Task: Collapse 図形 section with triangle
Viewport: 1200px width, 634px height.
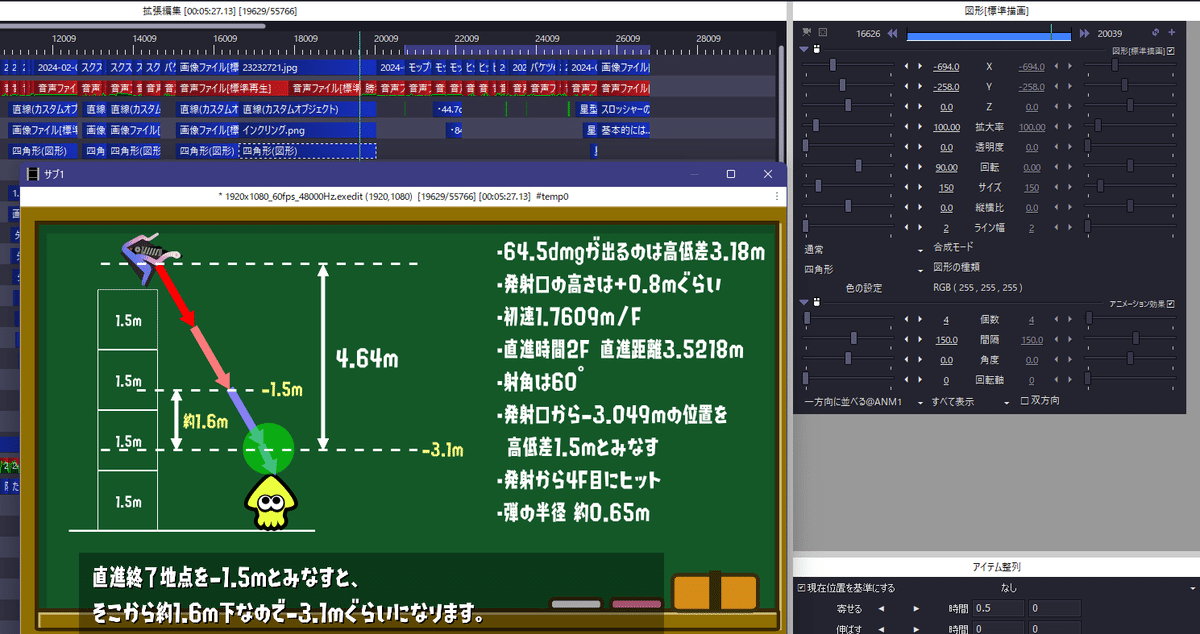Action: [804, 49]
